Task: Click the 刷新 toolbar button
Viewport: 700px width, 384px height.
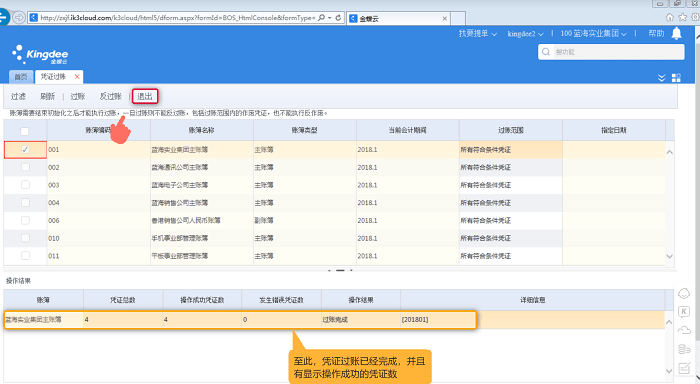Action: (x=47, y=96)
